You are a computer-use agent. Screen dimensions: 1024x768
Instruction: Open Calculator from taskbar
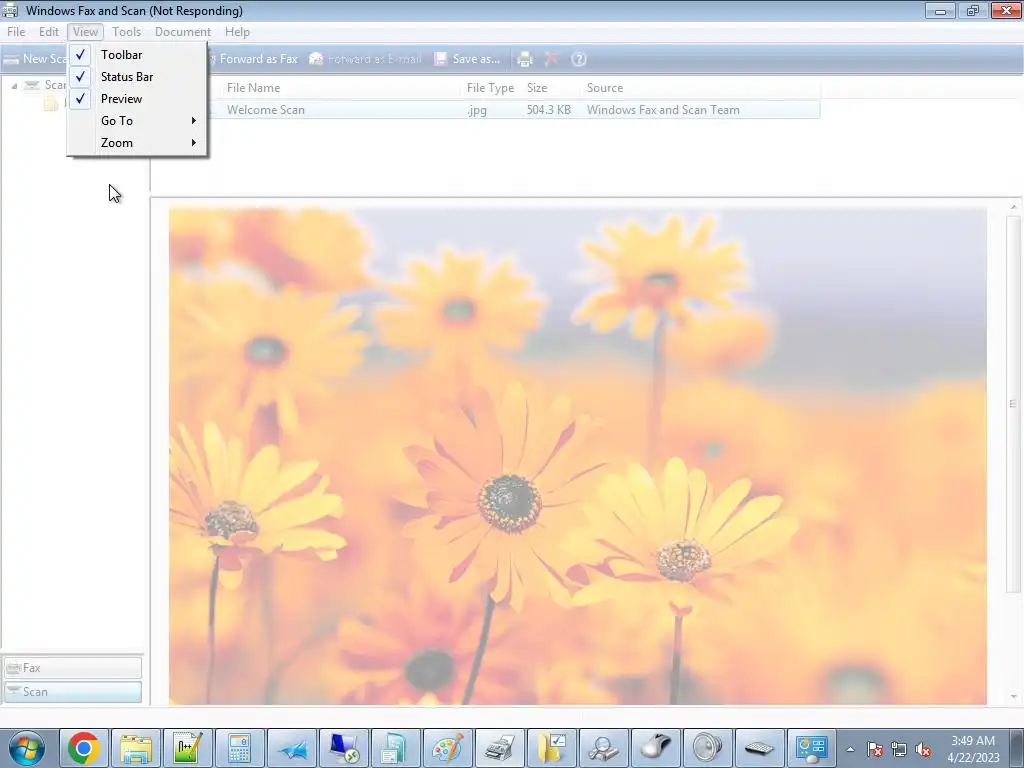(240, 748)
